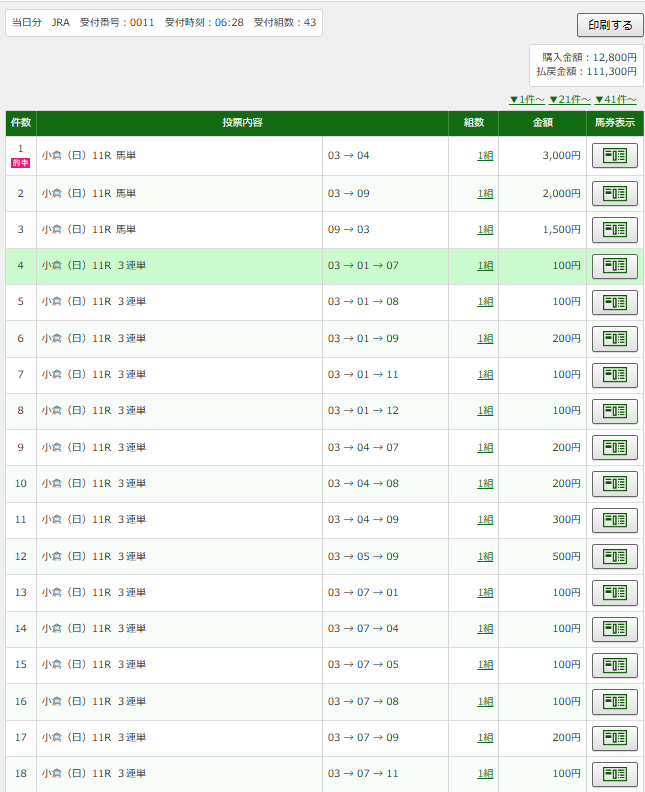Open 1組 link in row 4

485,266
